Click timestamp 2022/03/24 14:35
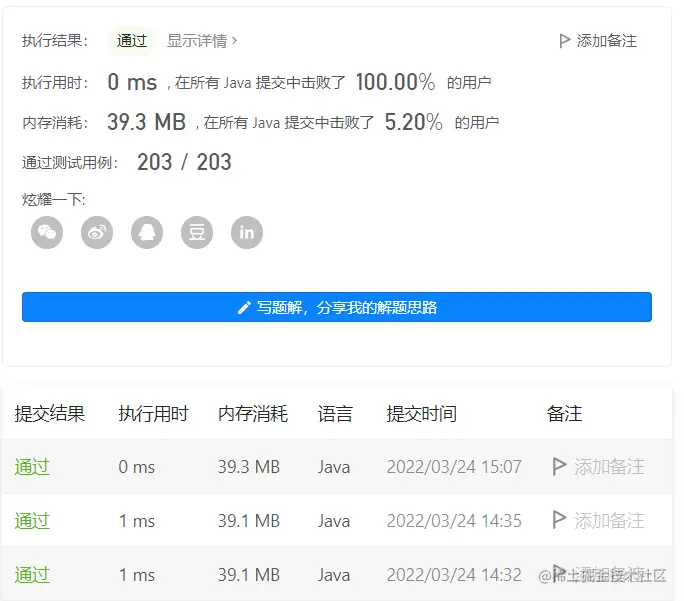Image resolution: width=684 pixels, height=601 pixels. [454, 521]
